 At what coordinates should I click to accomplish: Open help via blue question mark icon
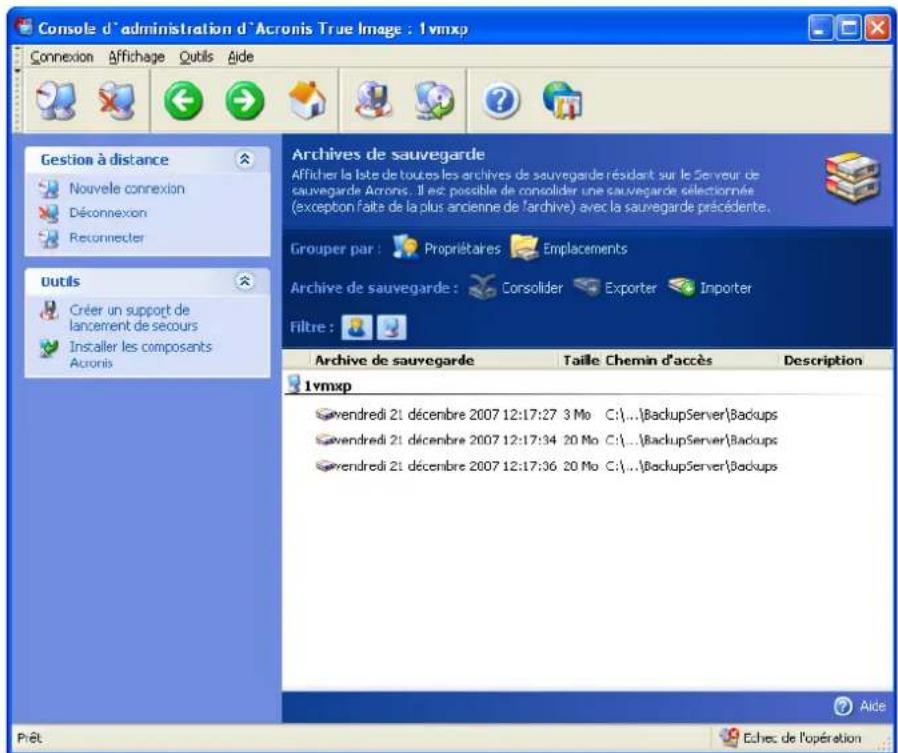pyautogui.click(x=501, y=101)
